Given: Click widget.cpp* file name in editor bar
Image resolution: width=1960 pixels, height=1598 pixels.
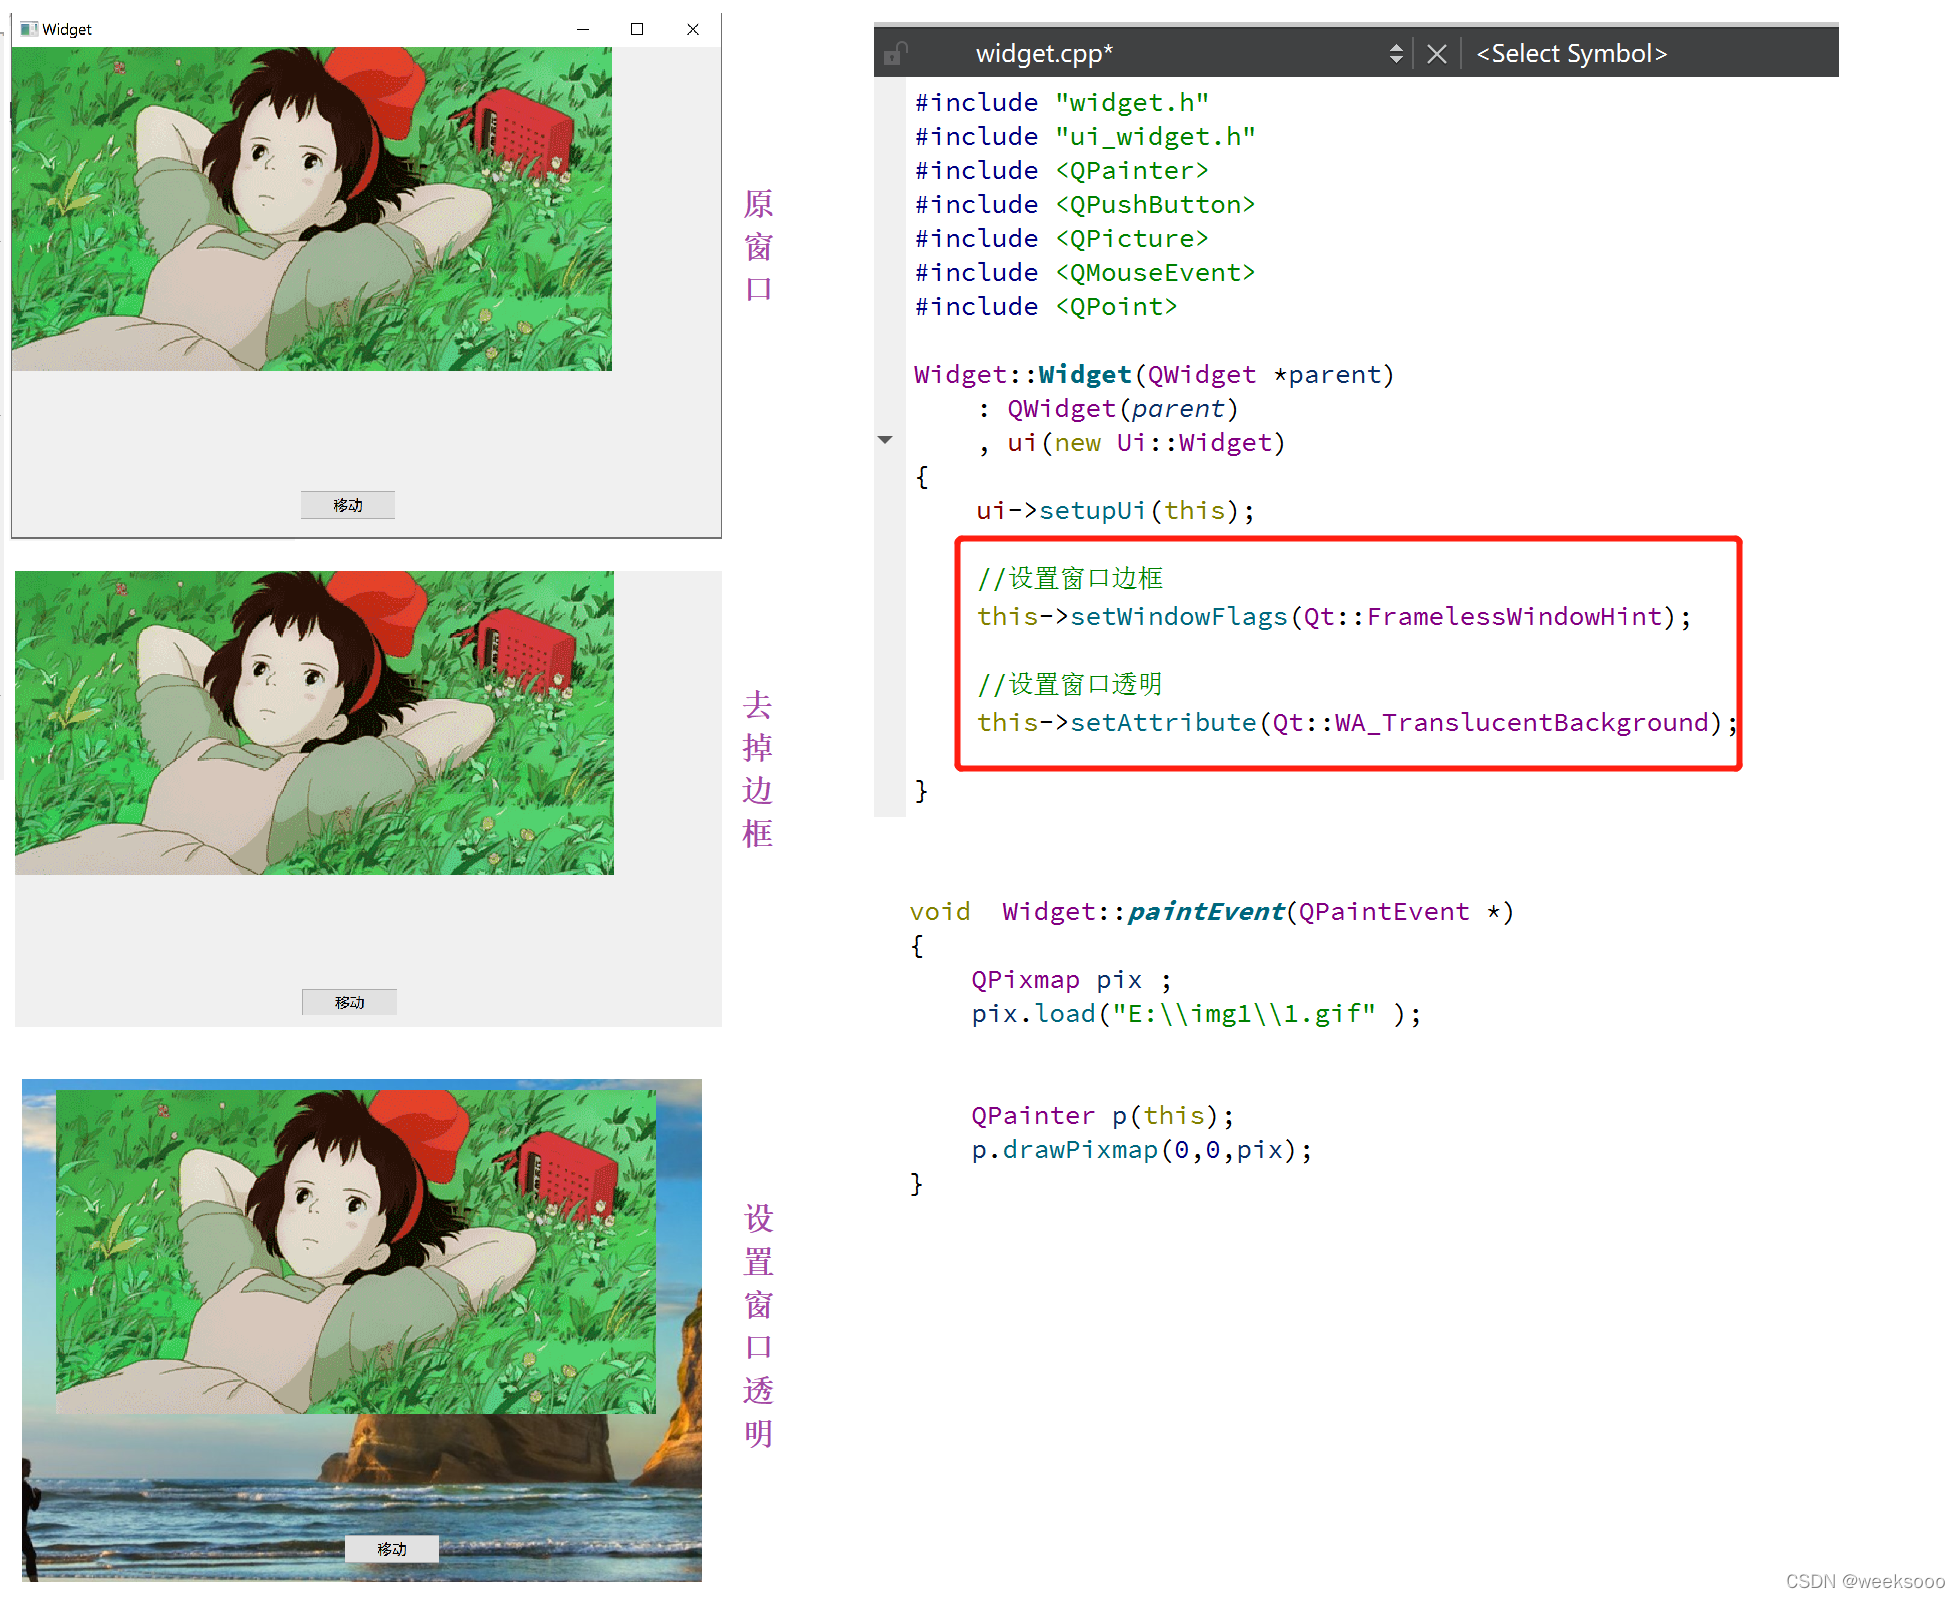Looking at the screenshot, I should [x=1044, y=54].
